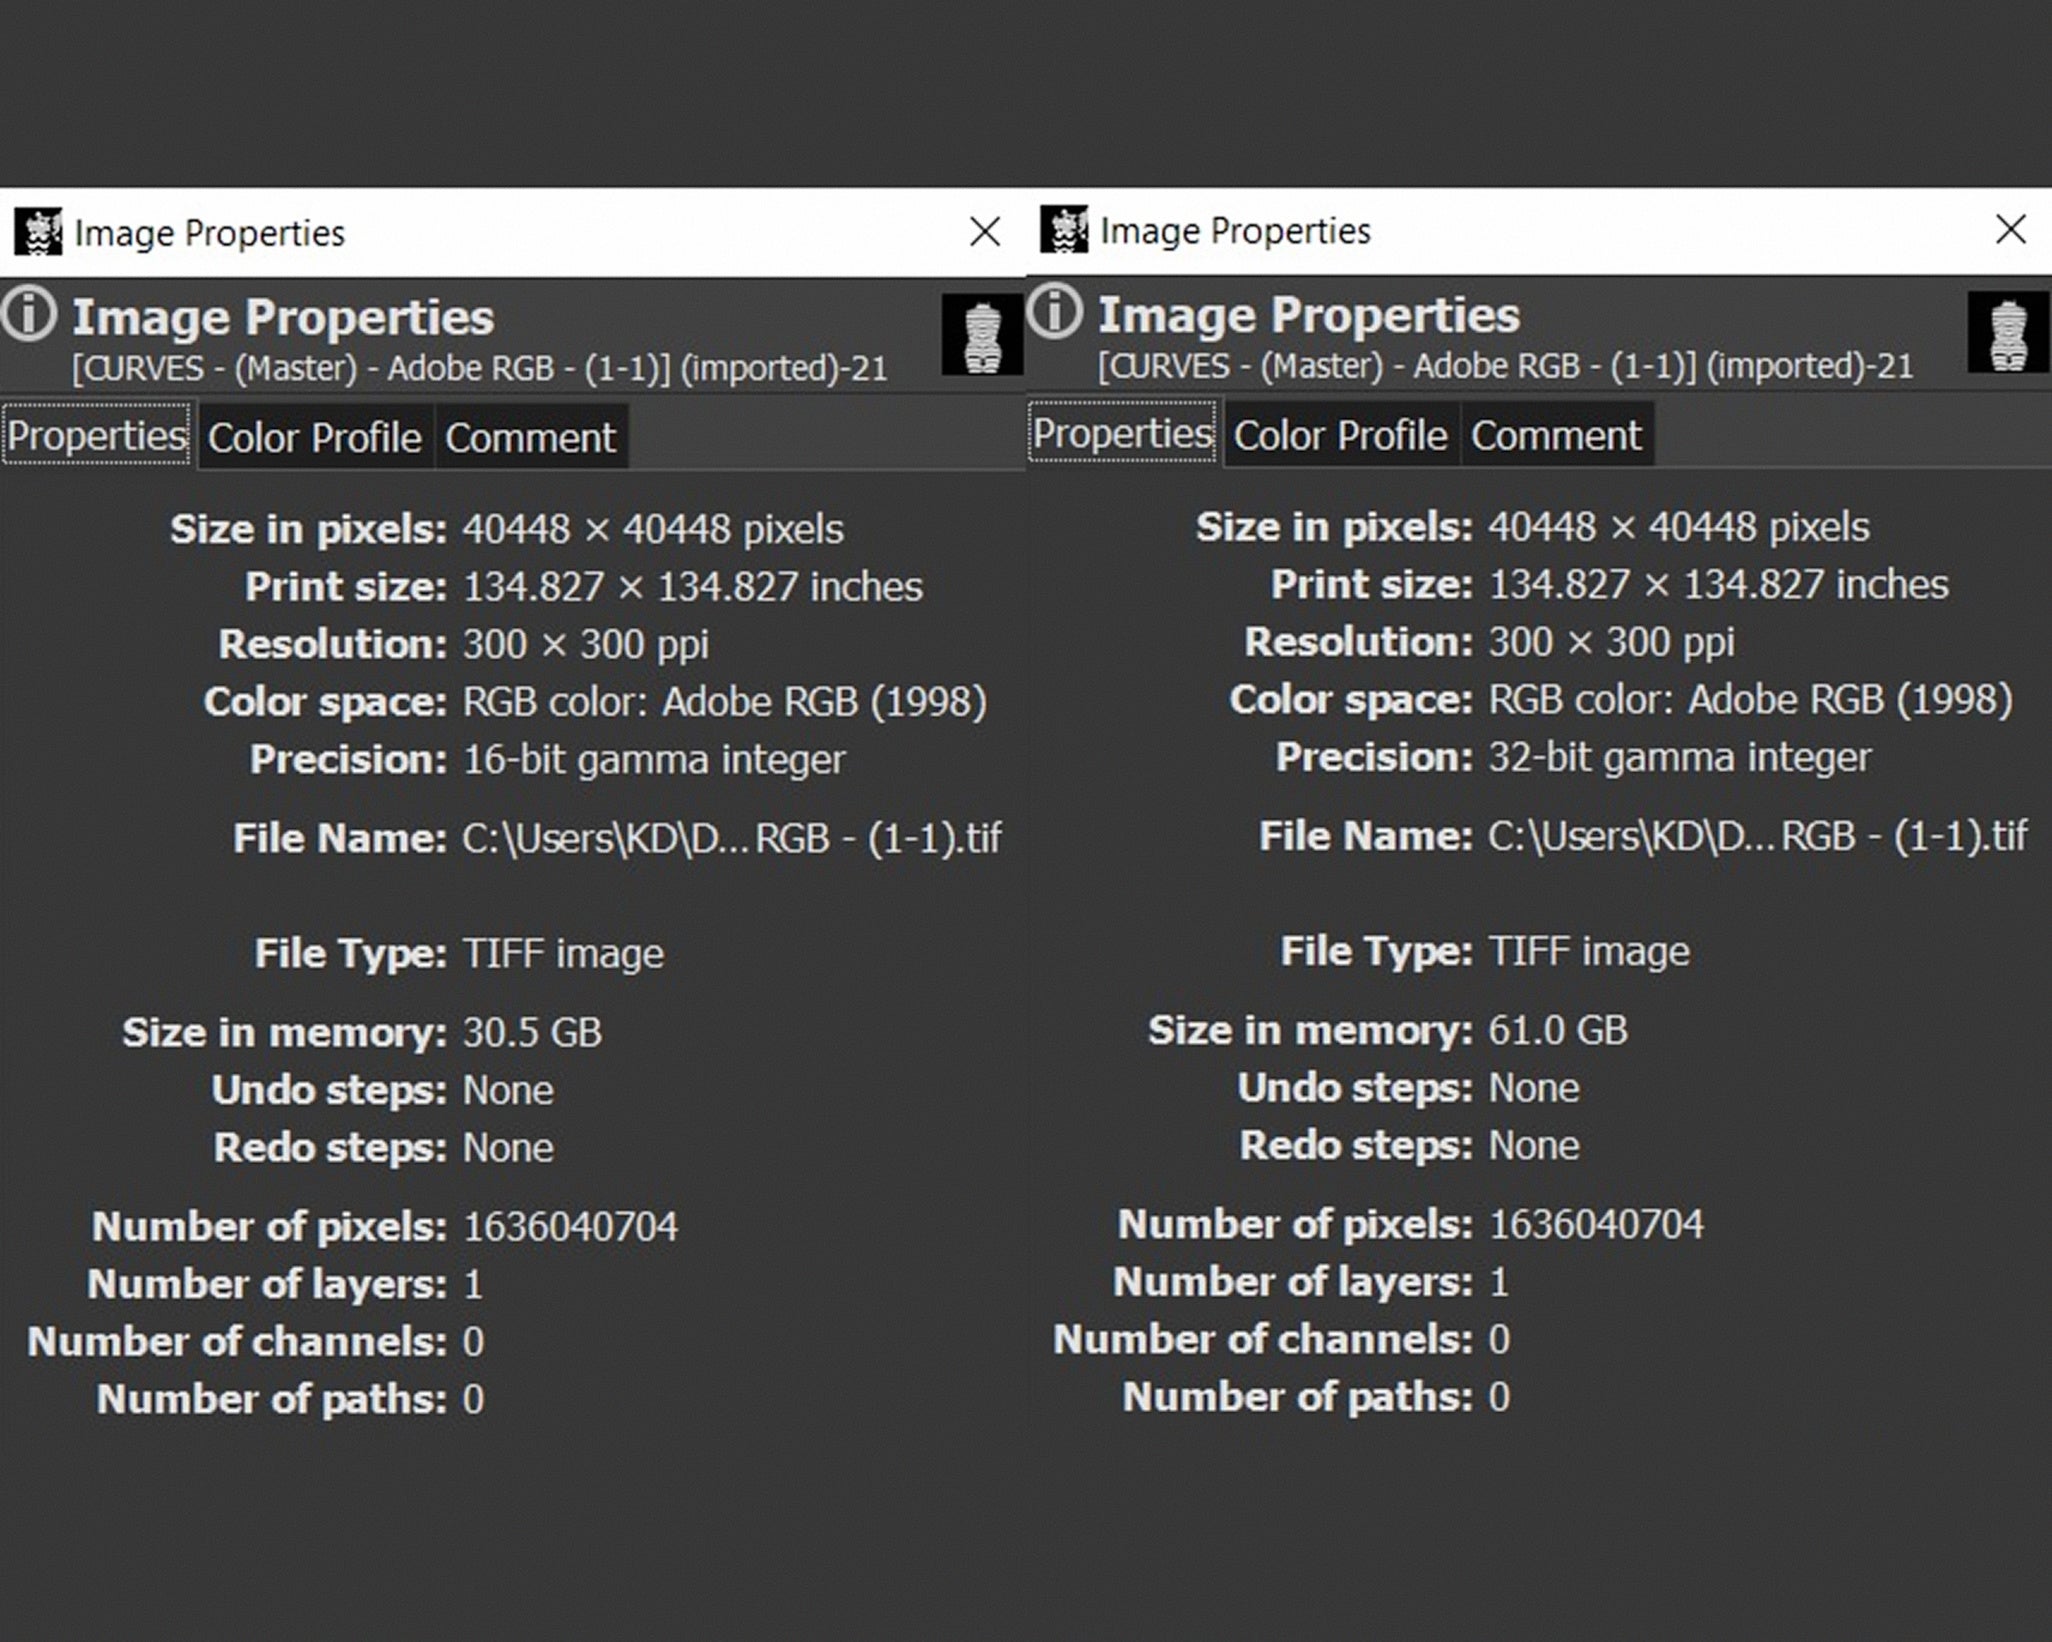The width and height of the screenshot is (2052, 1642).
Task: Click right dialog print size '134.827 × 134.827 inches'
Action: click(x=1718, y=584)
